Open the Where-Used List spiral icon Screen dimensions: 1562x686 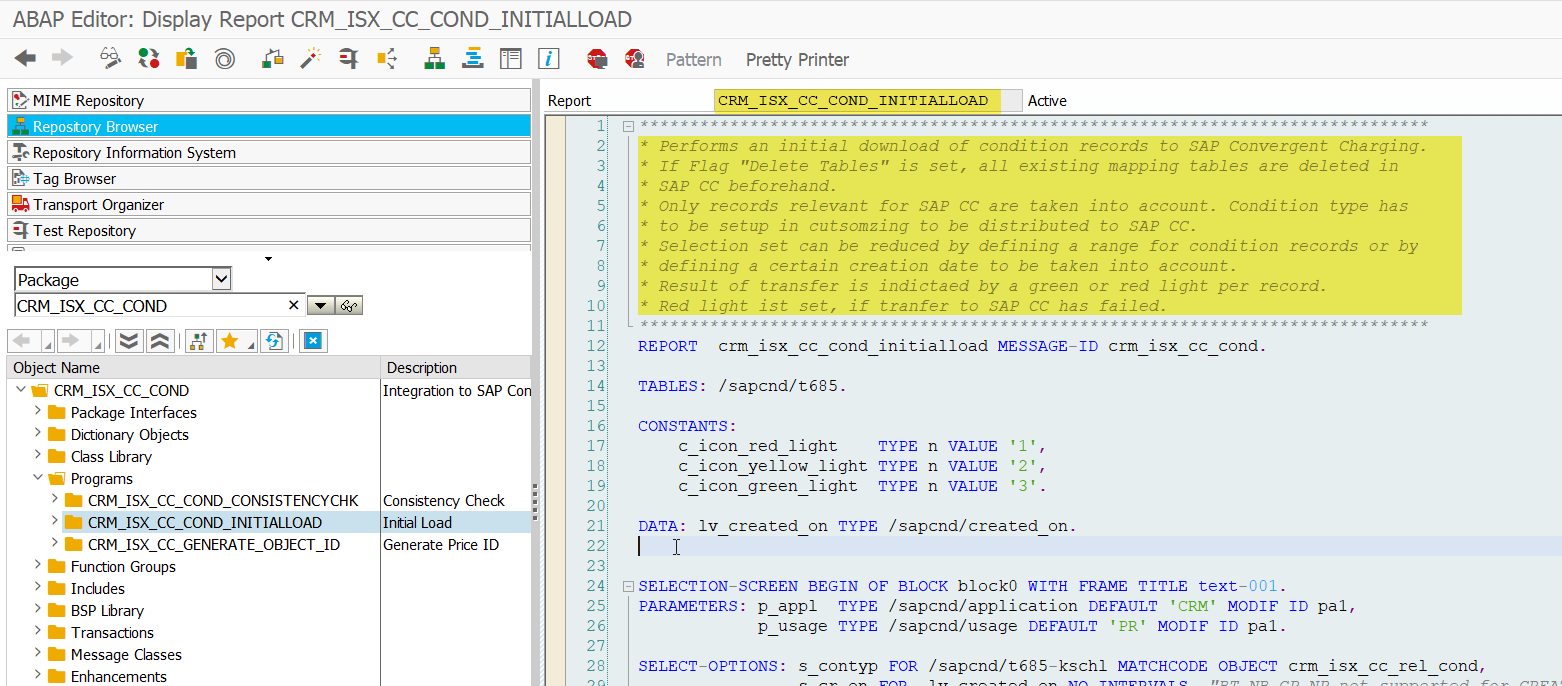[224, 59]
